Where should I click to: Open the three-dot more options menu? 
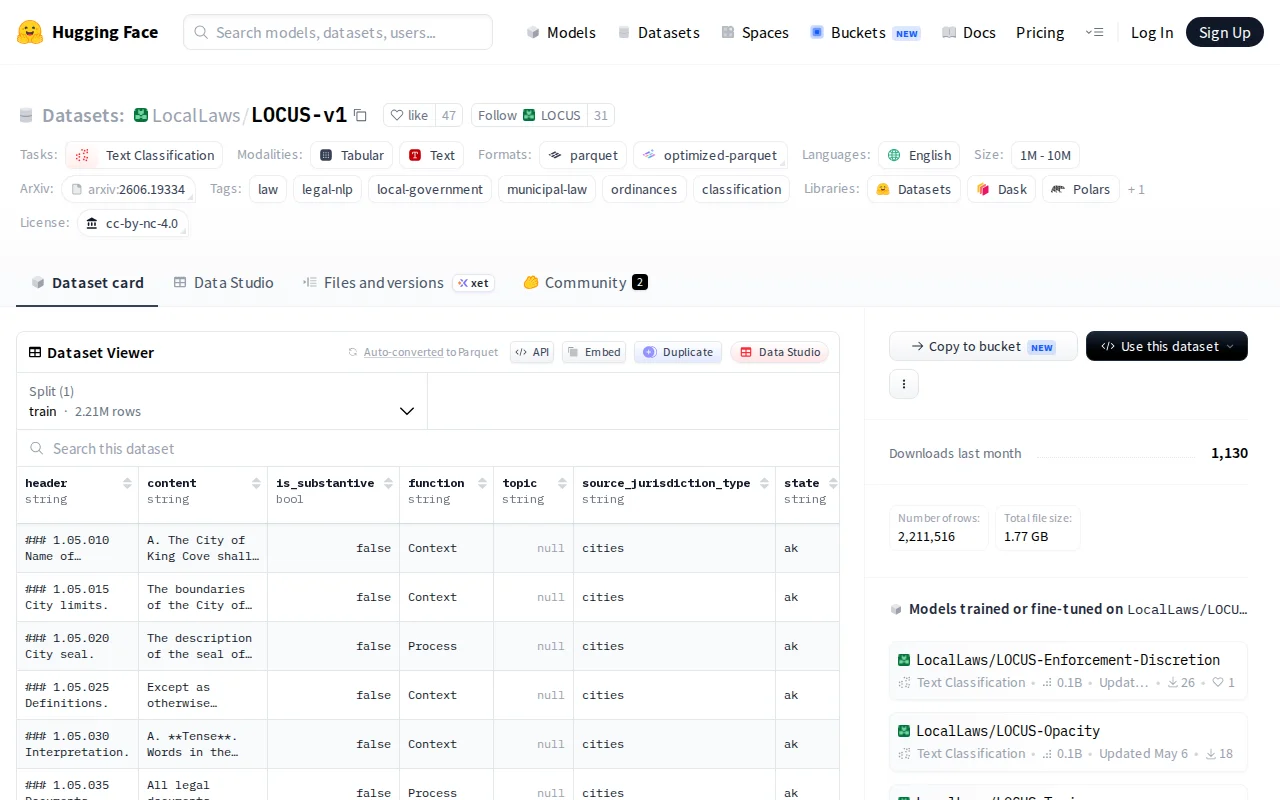904,384
